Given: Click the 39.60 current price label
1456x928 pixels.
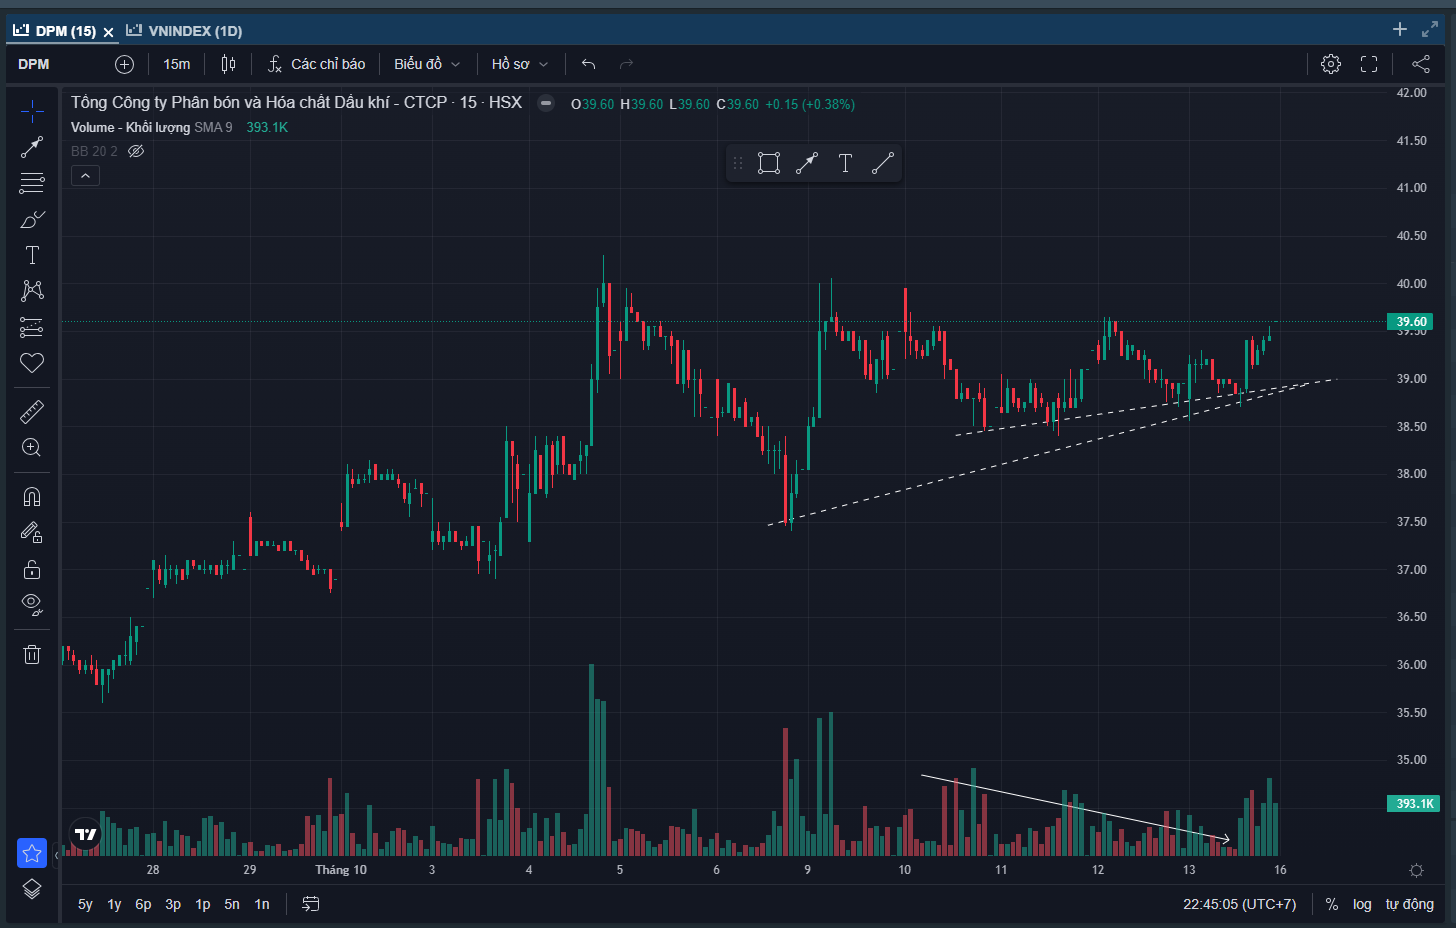Looking at the screenshot, I should (x=1410, y=322).
